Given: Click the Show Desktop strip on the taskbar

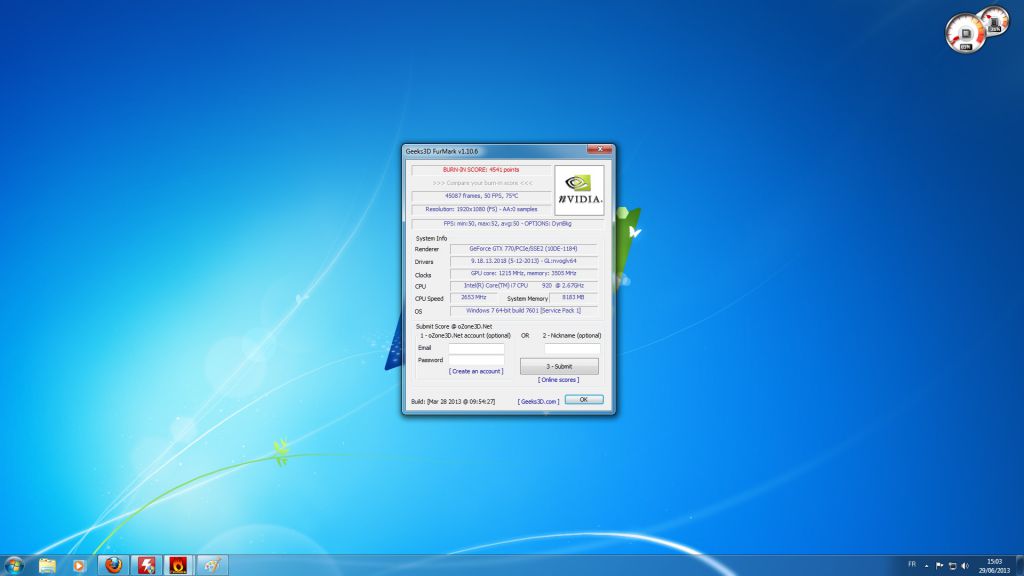Looking at the screenshot, I should coord(1019,566).
